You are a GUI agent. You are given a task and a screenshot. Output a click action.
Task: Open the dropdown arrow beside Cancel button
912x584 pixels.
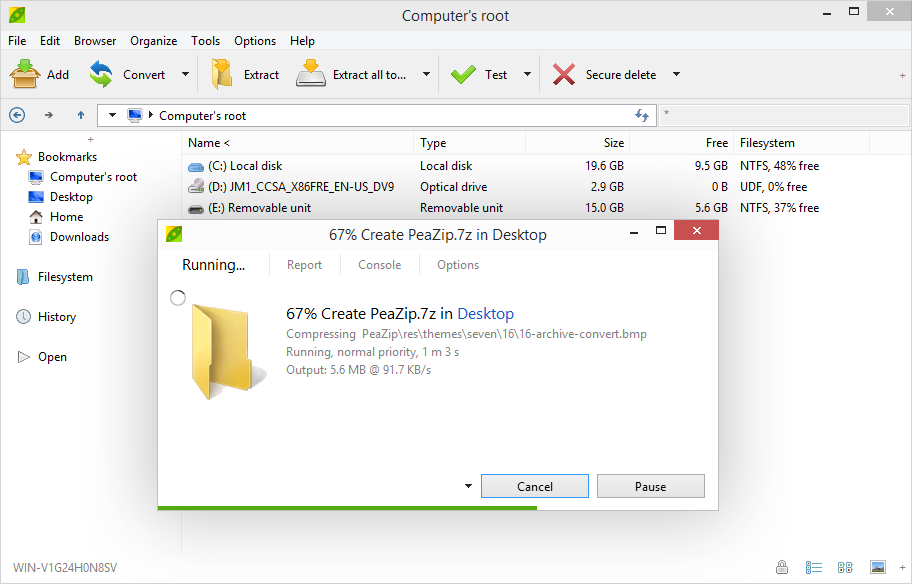pos(468,486)
